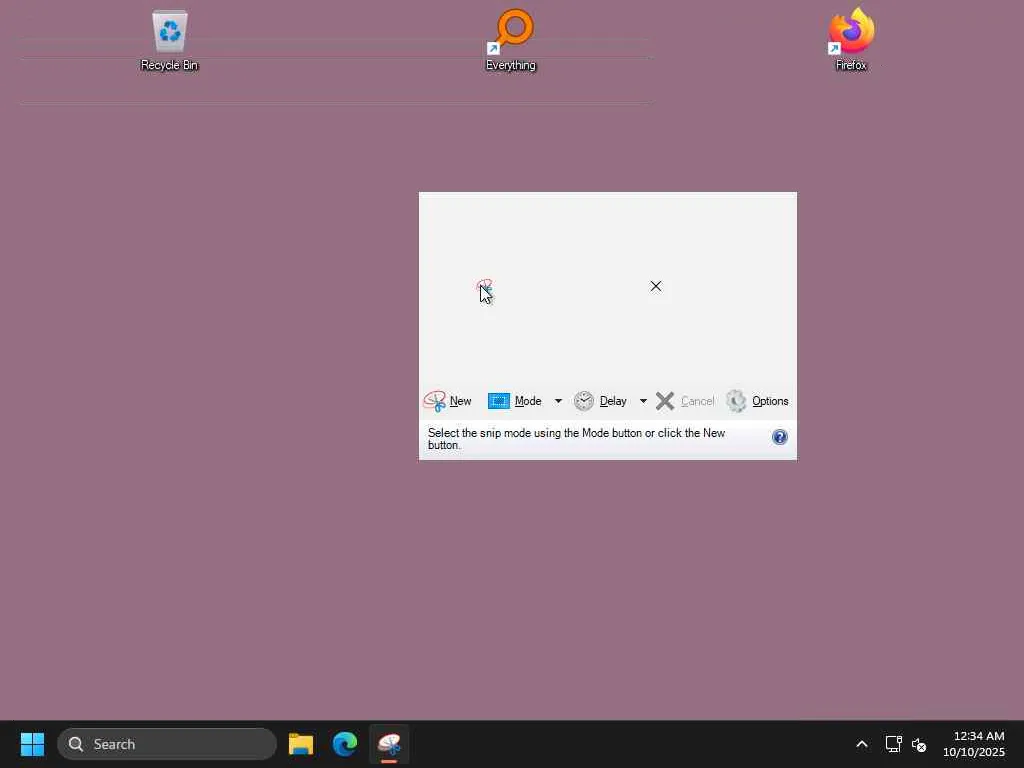Viewport: 1024px width, 768px height.
Task: Click the taskbar Search box
Action: tap(167, 744)
